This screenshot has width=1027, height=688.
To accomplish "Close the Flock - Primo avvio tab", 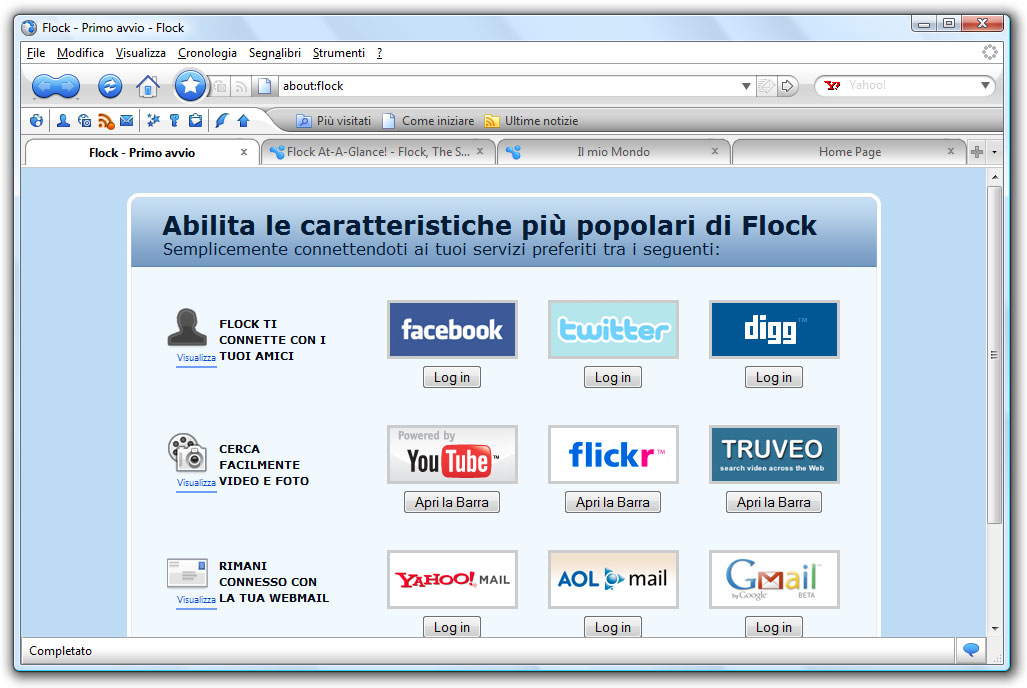I will (x=244, y=152).
